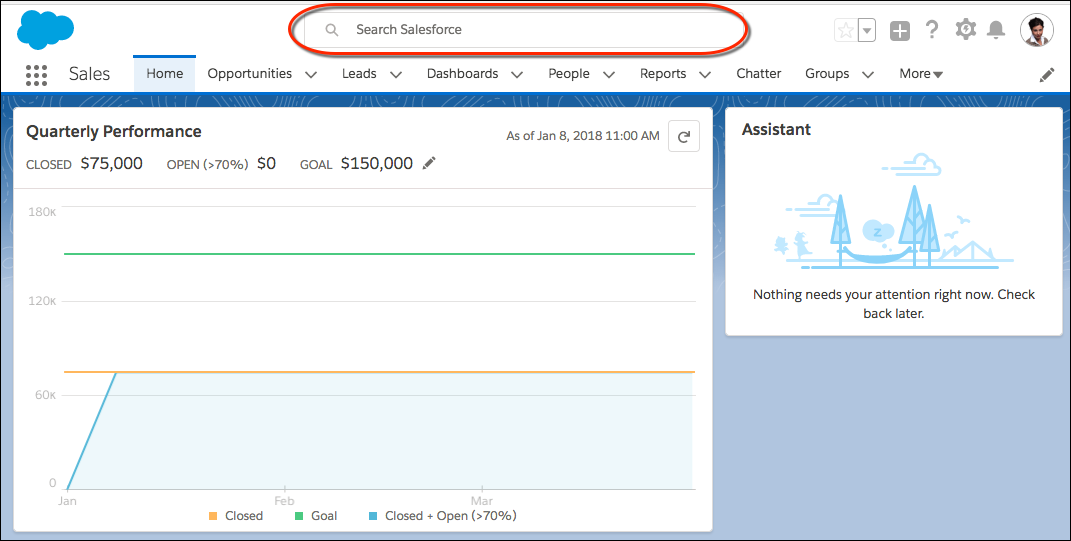Click the $75,000 closed amount
The width and height of the screenshot is (1071, 541).
click(x=111, y=163)
